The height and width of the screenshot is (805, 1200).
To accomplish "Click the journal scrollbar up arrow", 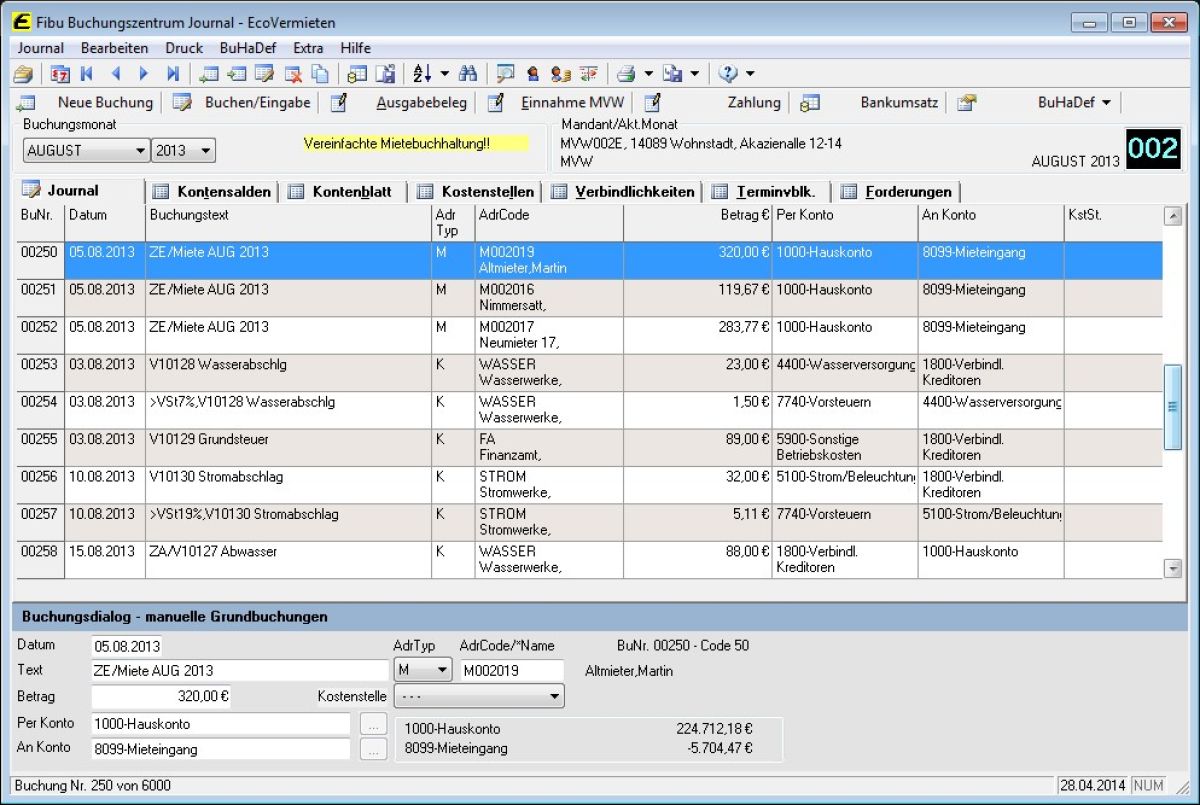I will [1173, 216].
